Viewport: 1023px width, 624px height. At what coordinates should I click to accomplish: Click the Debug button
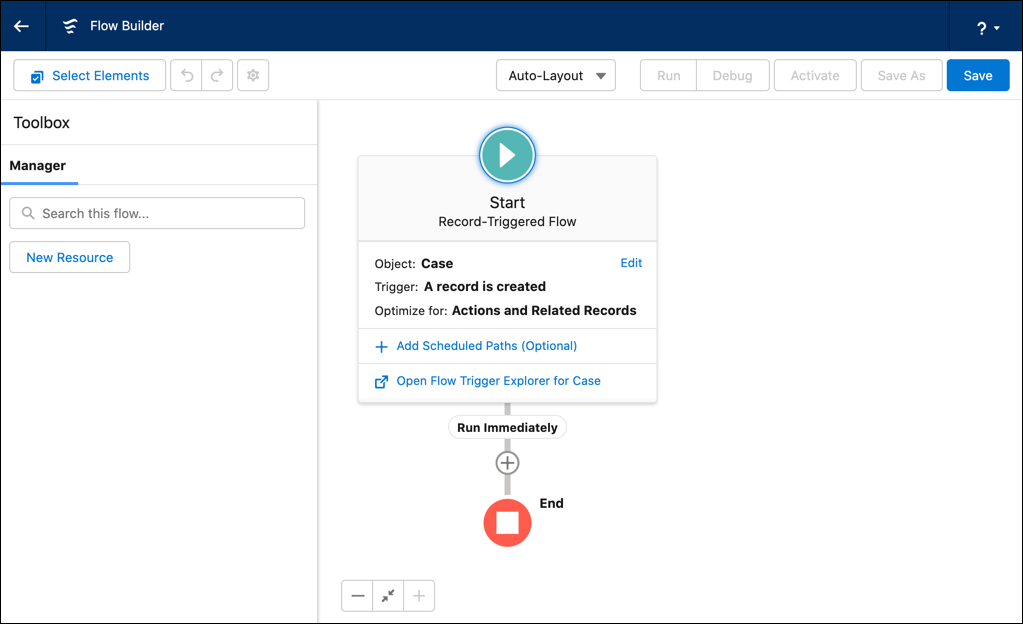(x=733, y=76)
